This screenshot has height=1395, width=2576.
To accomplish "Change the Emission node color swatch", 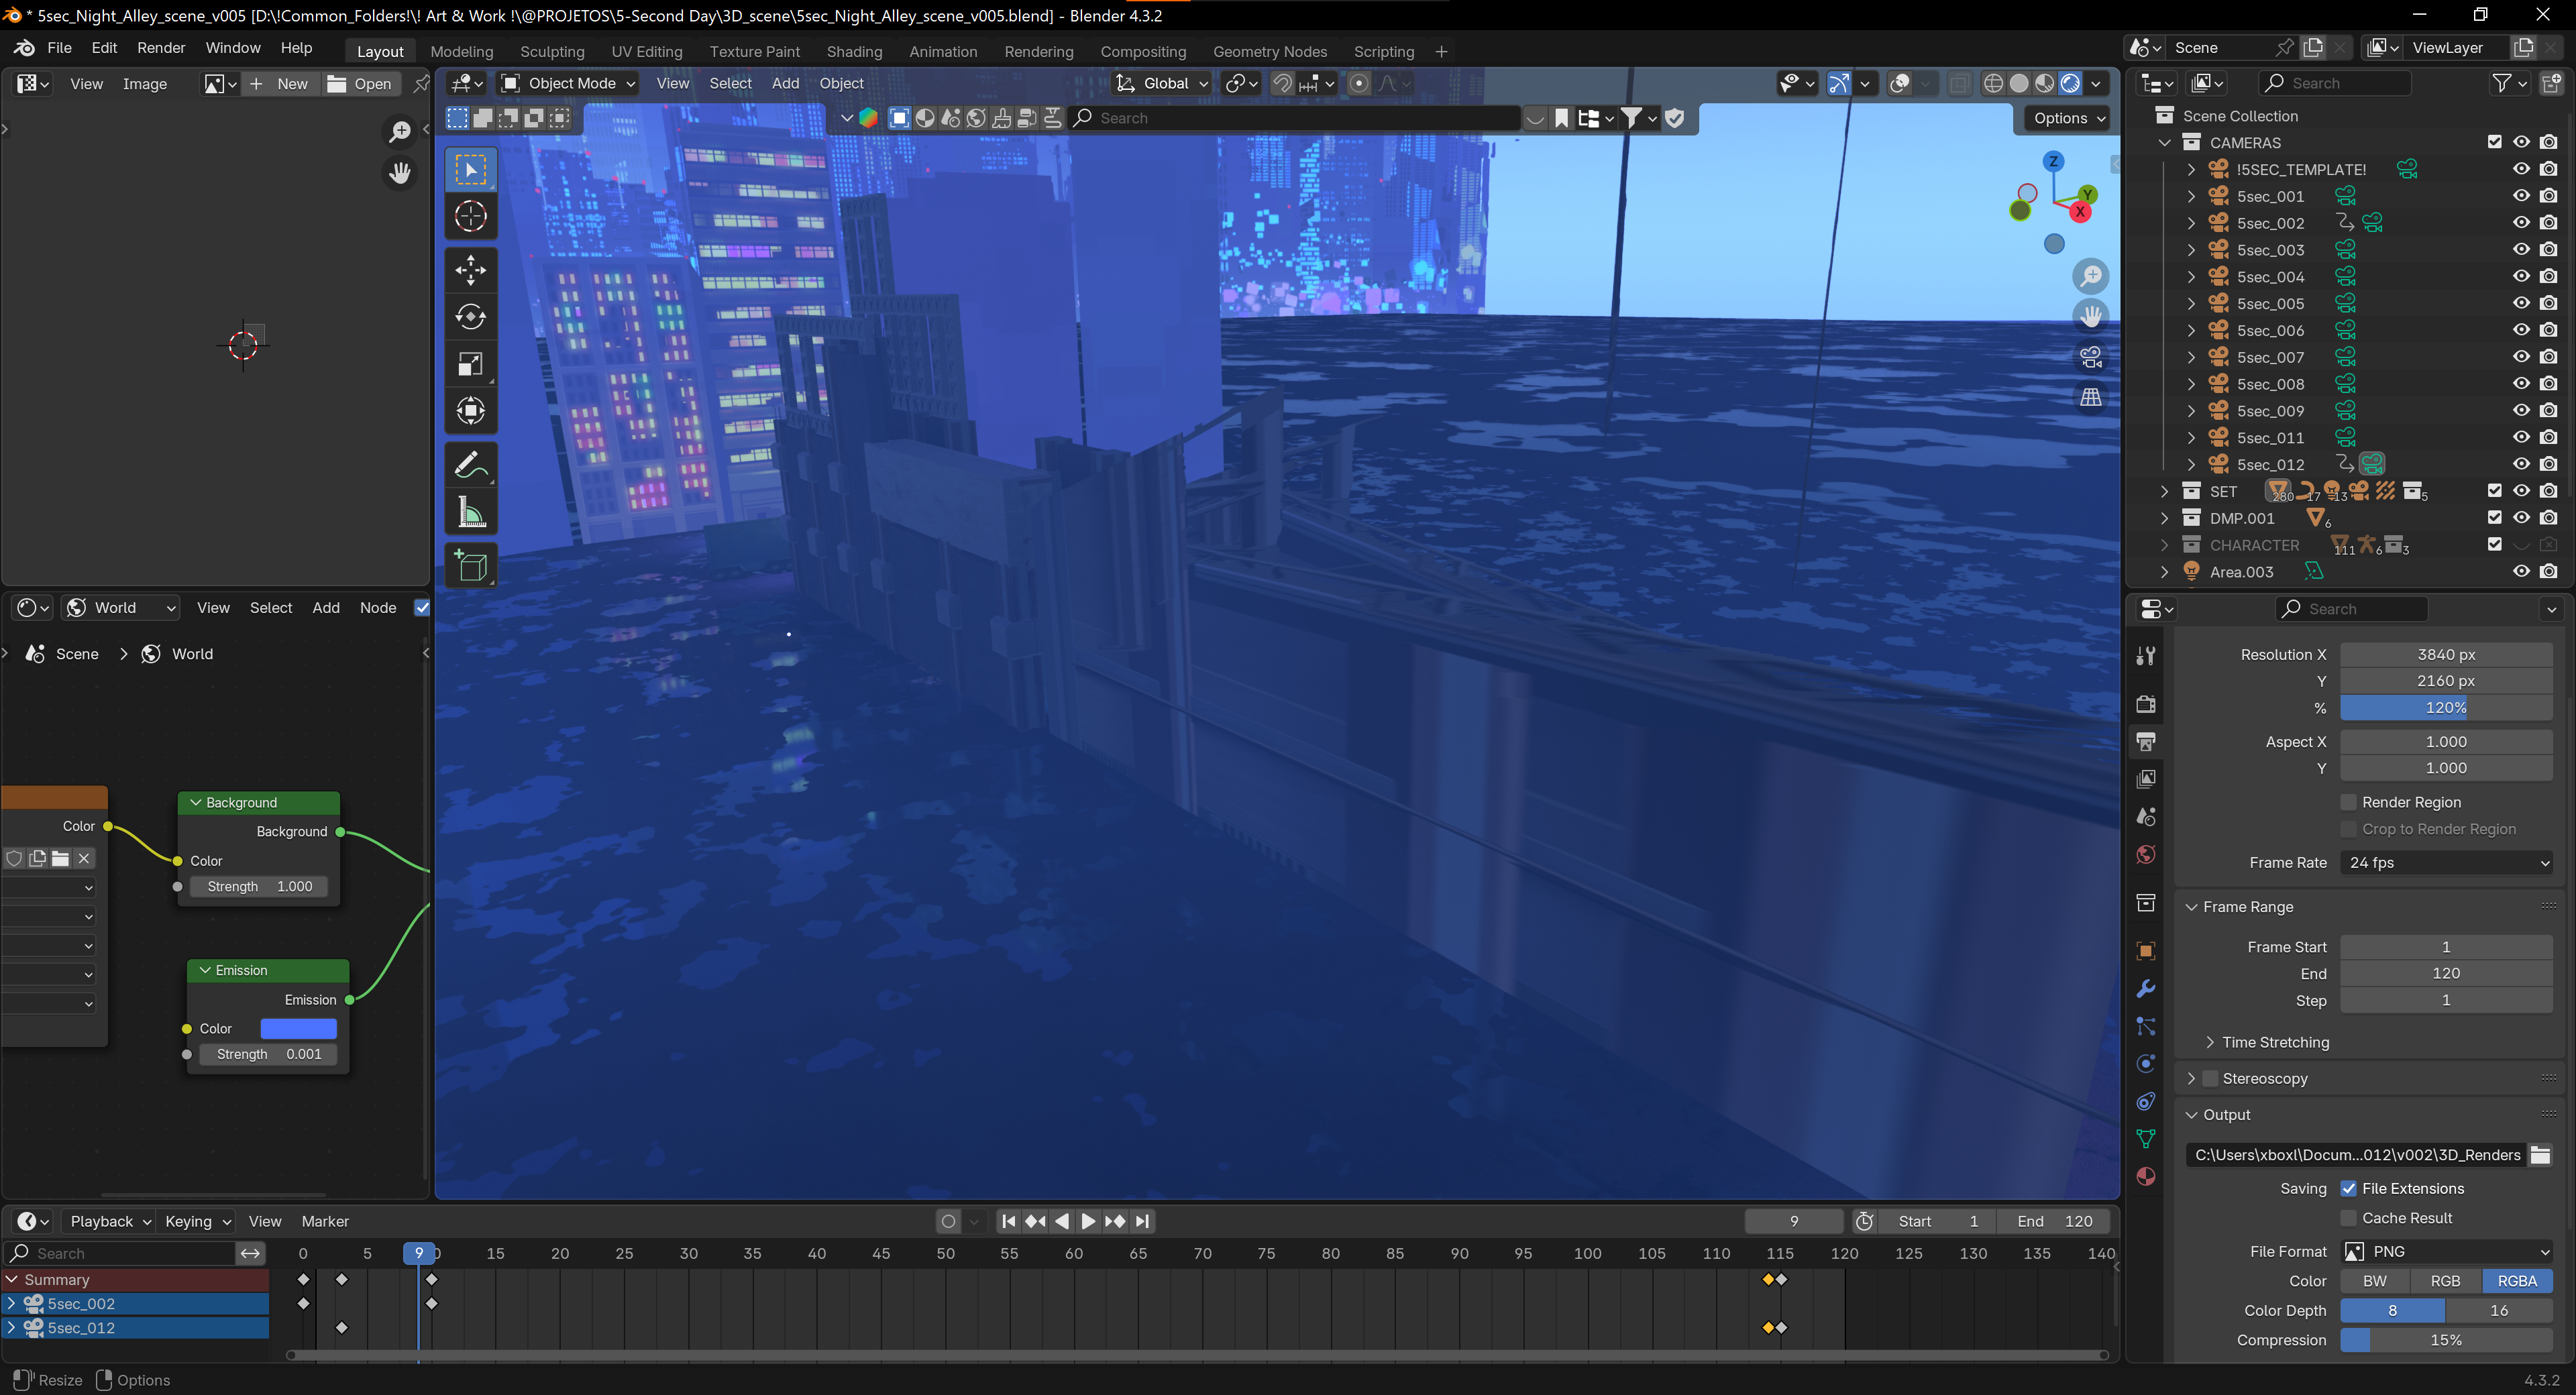I will pos(298,1028).
